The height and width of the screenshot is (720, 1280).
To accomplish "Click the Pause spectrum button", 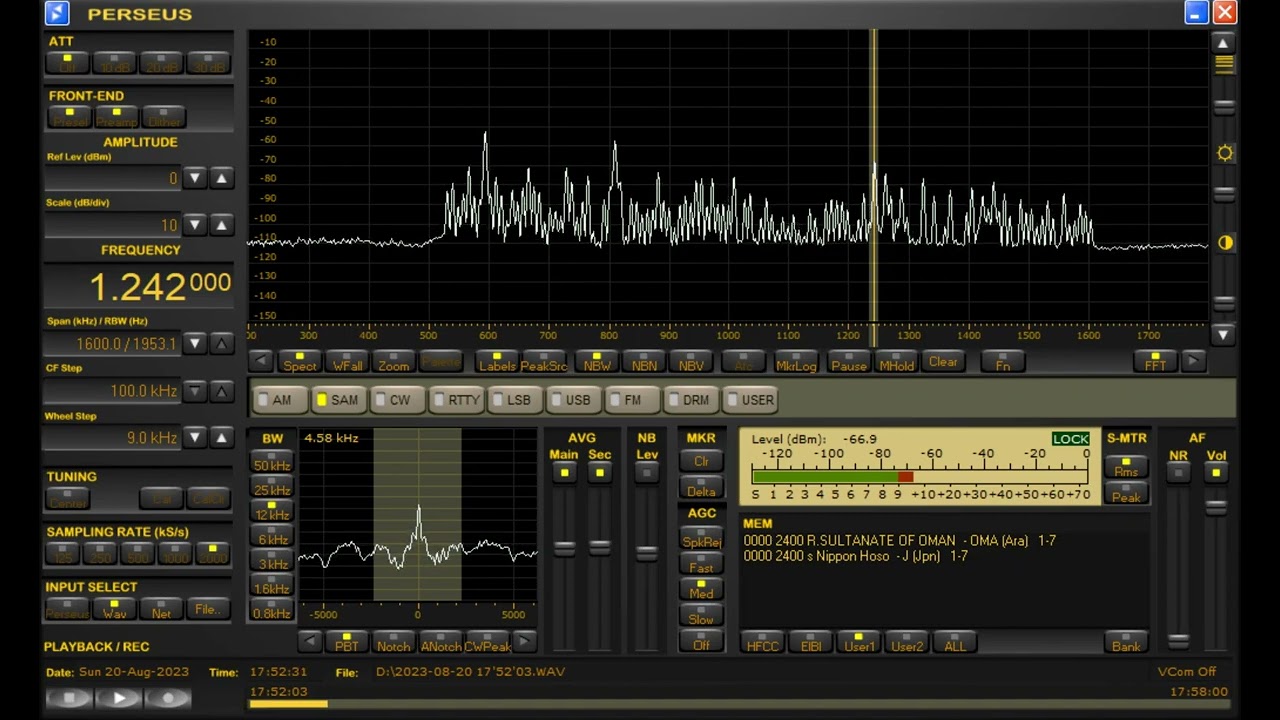I will tap(848, 361).
